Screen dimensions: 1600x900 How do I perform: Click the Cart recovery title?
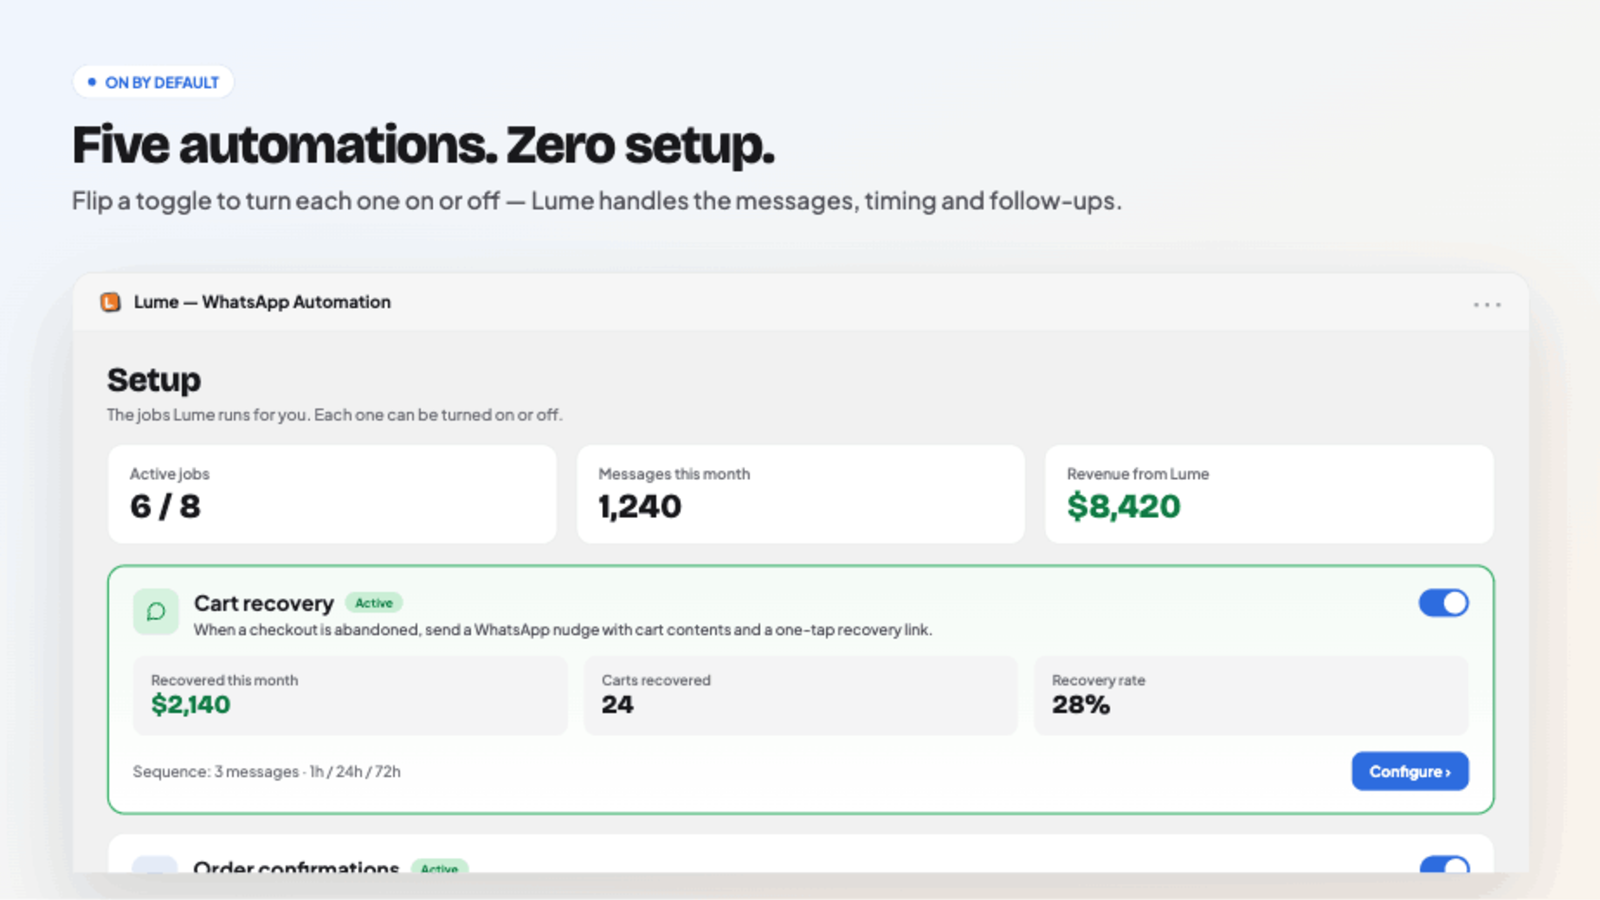click(264, 603)
